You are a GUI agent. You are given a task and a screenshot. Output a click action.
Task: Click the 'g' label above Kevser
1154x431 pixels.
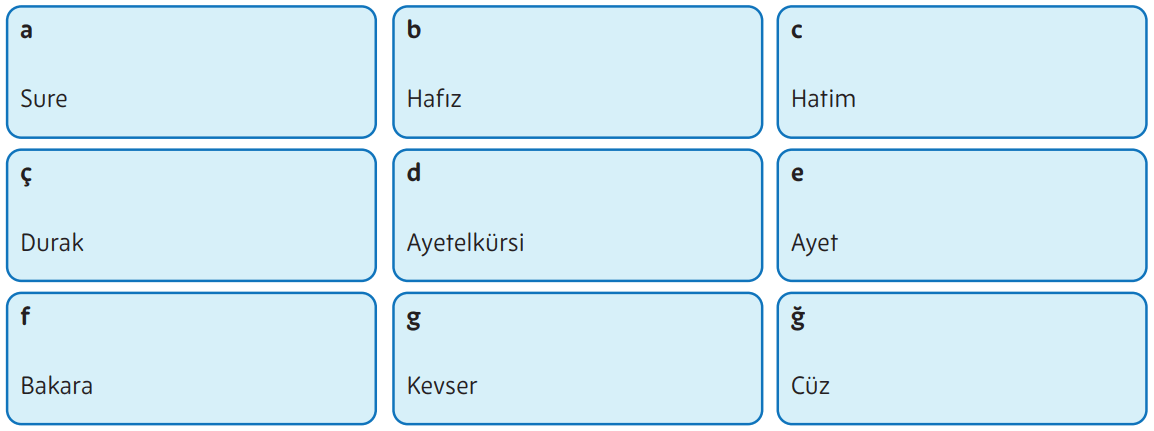(x=414, y=319)
